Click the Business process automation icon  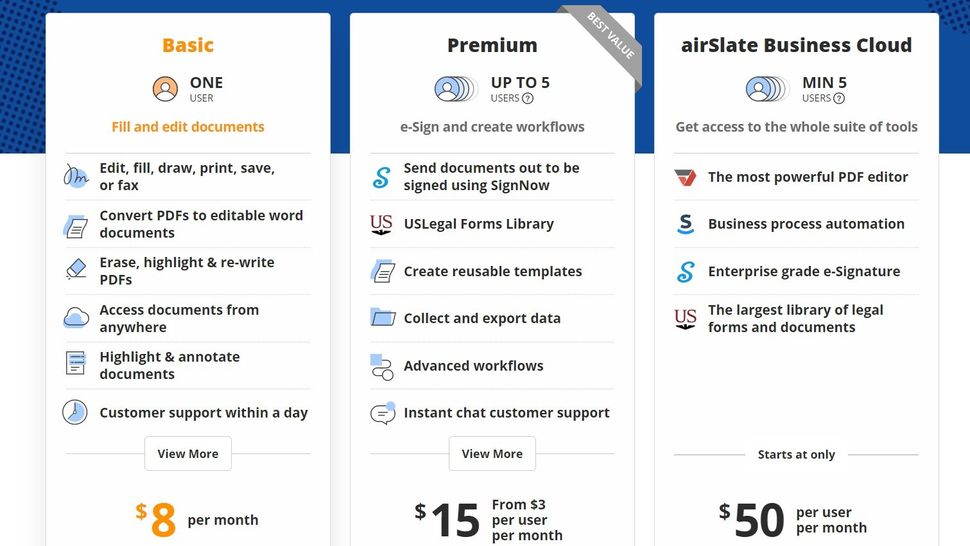pos(685,224)
